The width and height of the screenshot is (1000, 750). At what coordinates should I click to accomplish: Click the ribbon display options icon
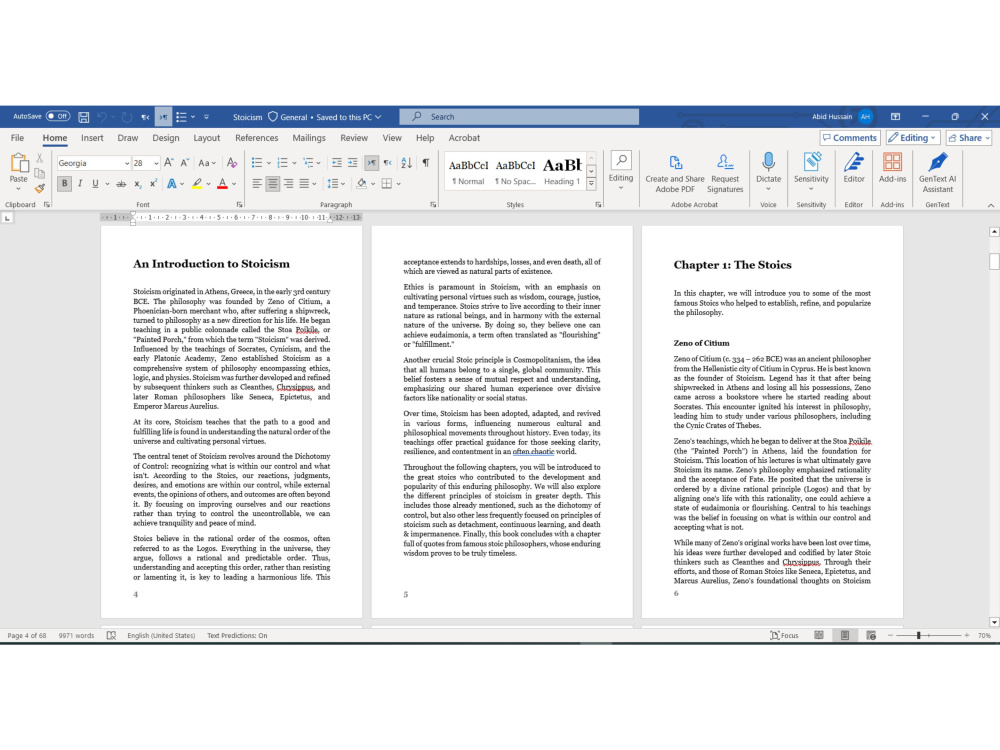click(x=895, y=117)
